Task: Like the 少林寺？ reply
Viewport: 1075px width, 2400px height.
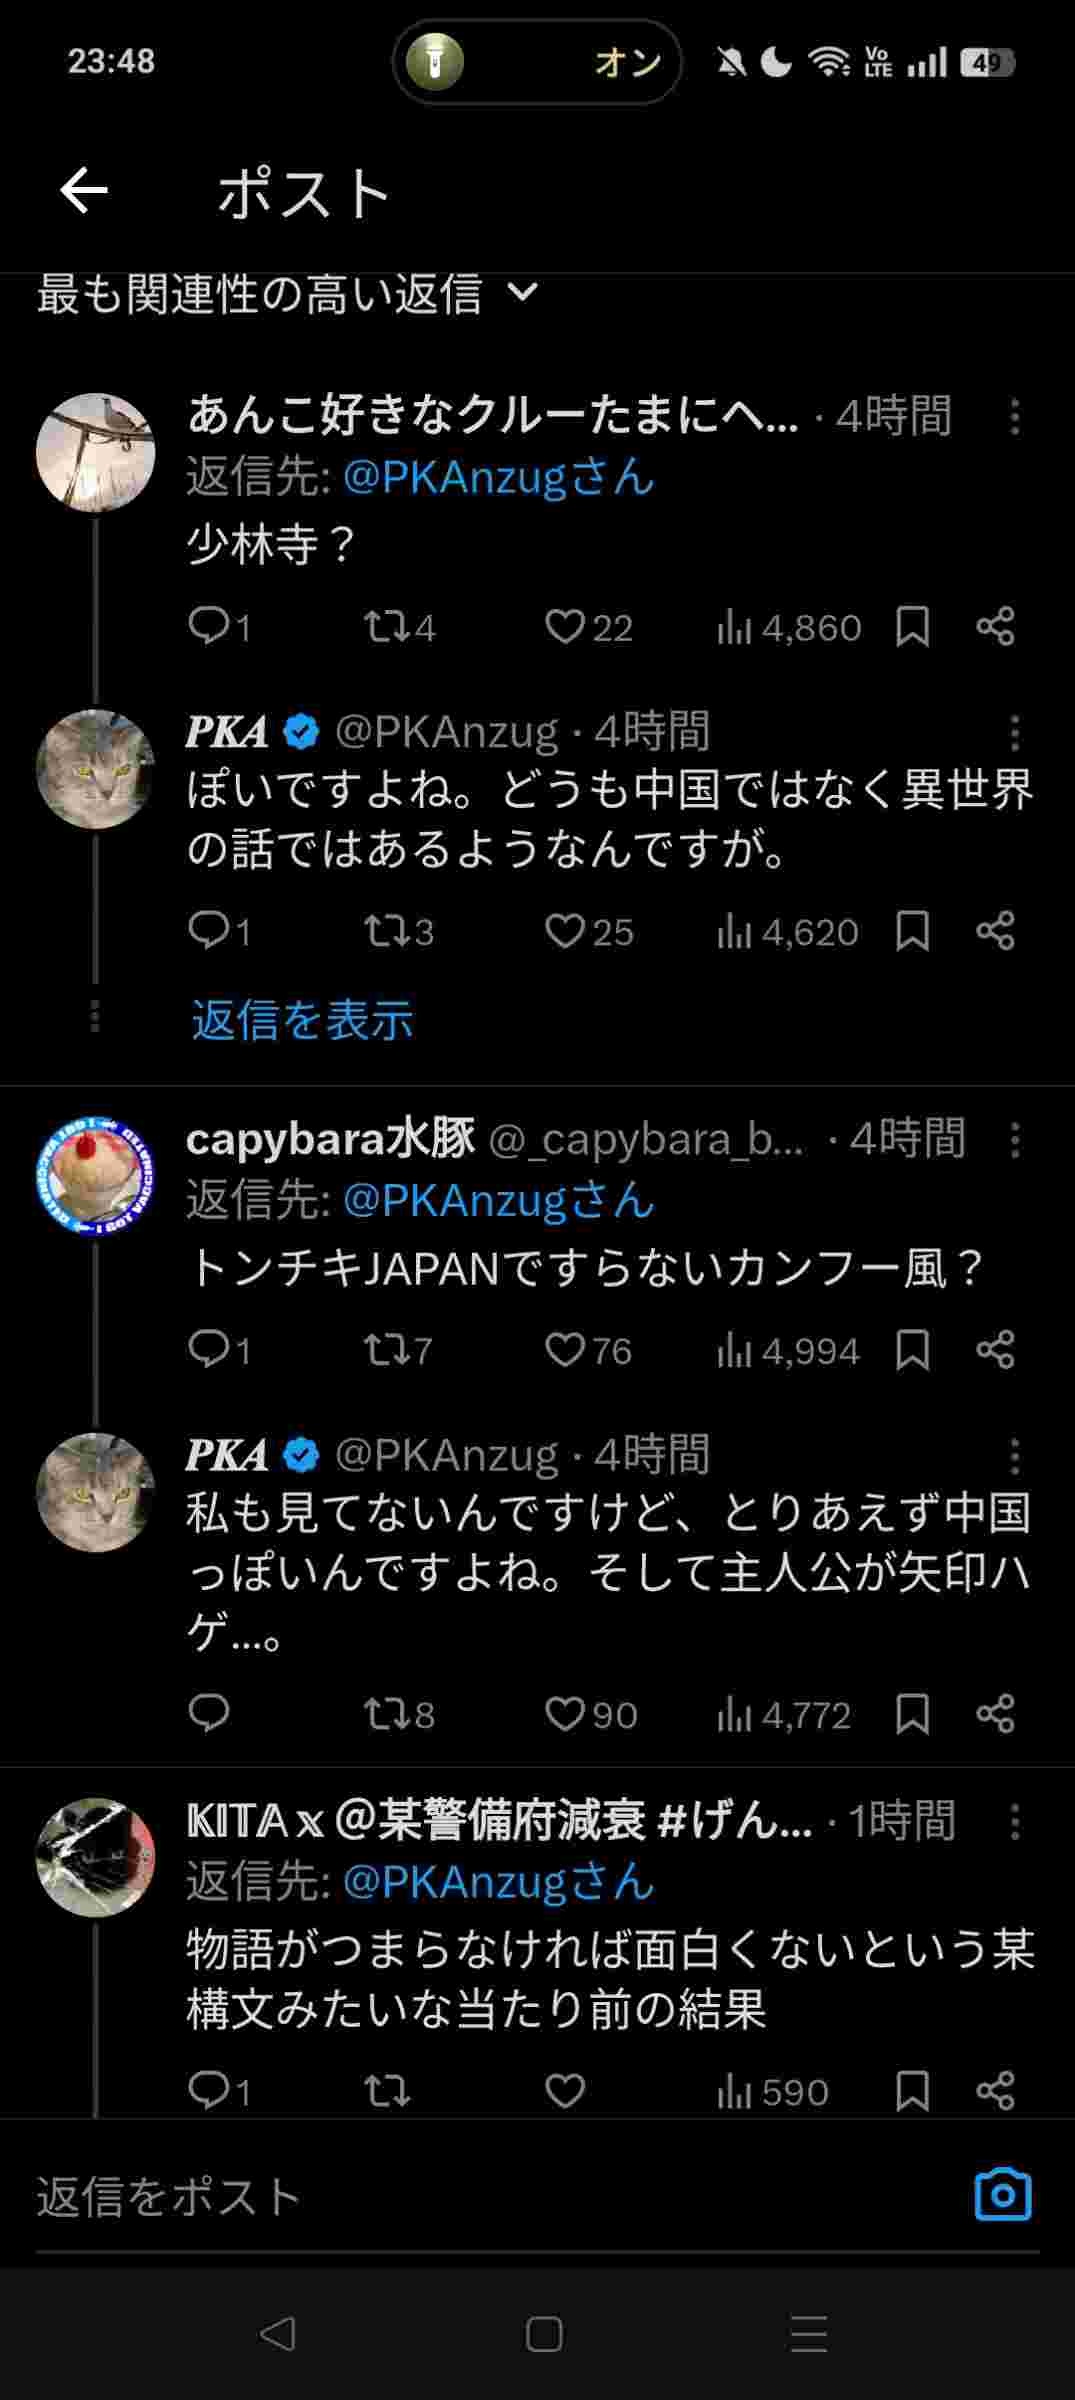Action: coord(565,627)
